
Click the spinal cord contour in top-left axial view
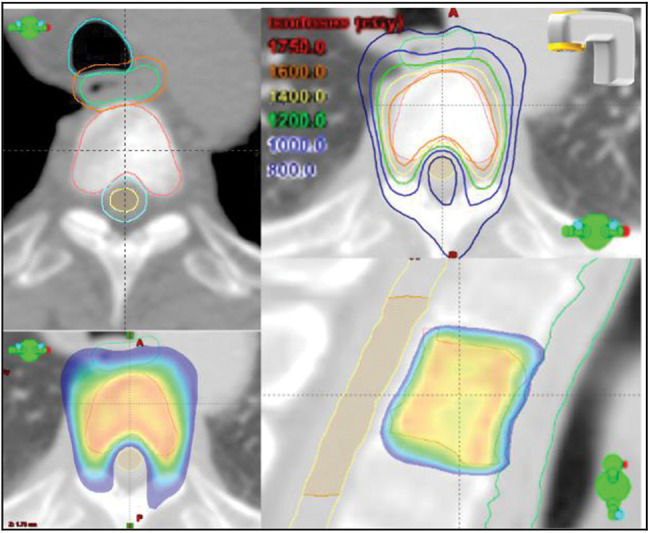coord(125,201)
